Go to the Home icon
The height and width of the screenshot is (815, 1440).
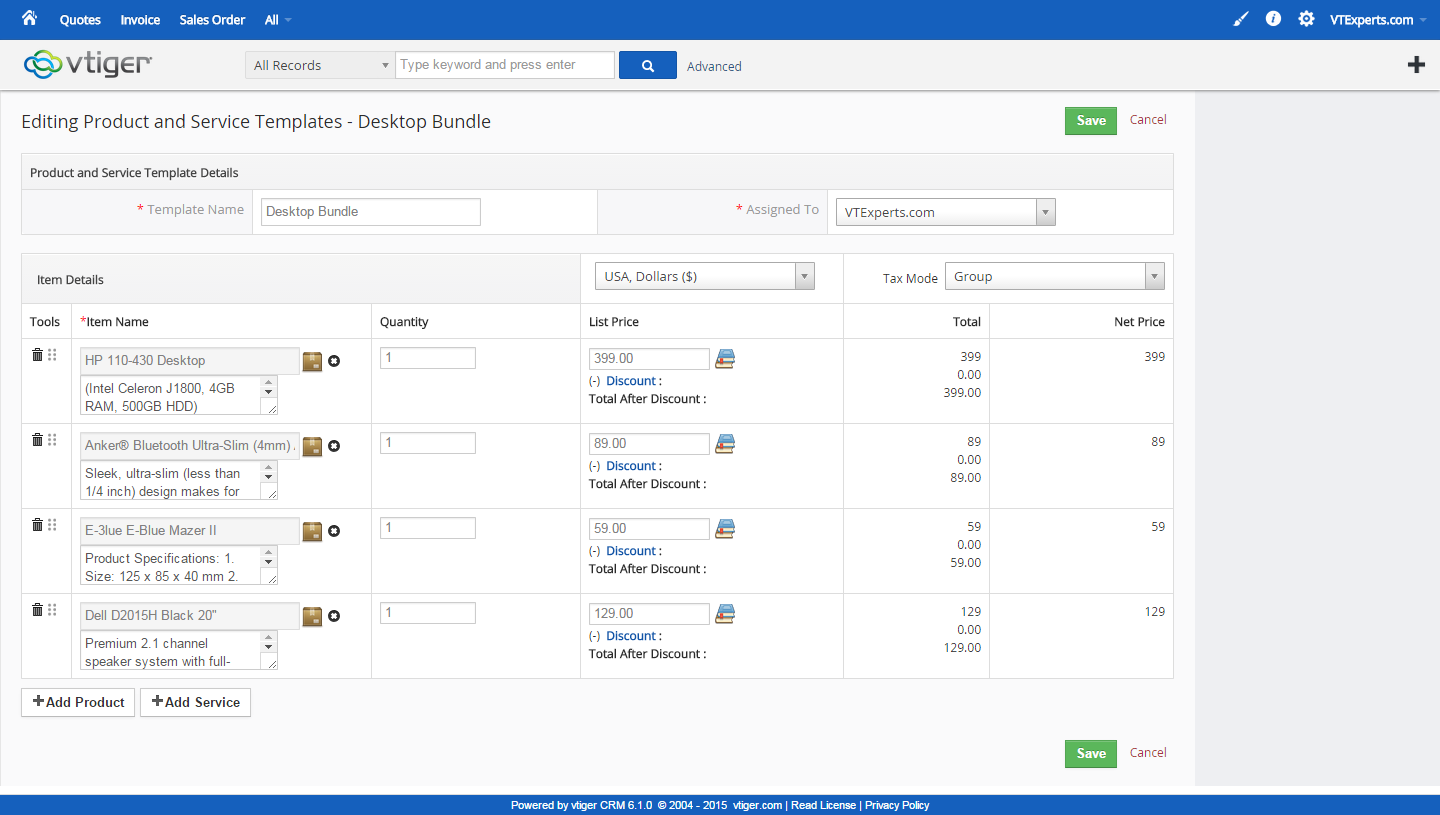coord(29,19)
